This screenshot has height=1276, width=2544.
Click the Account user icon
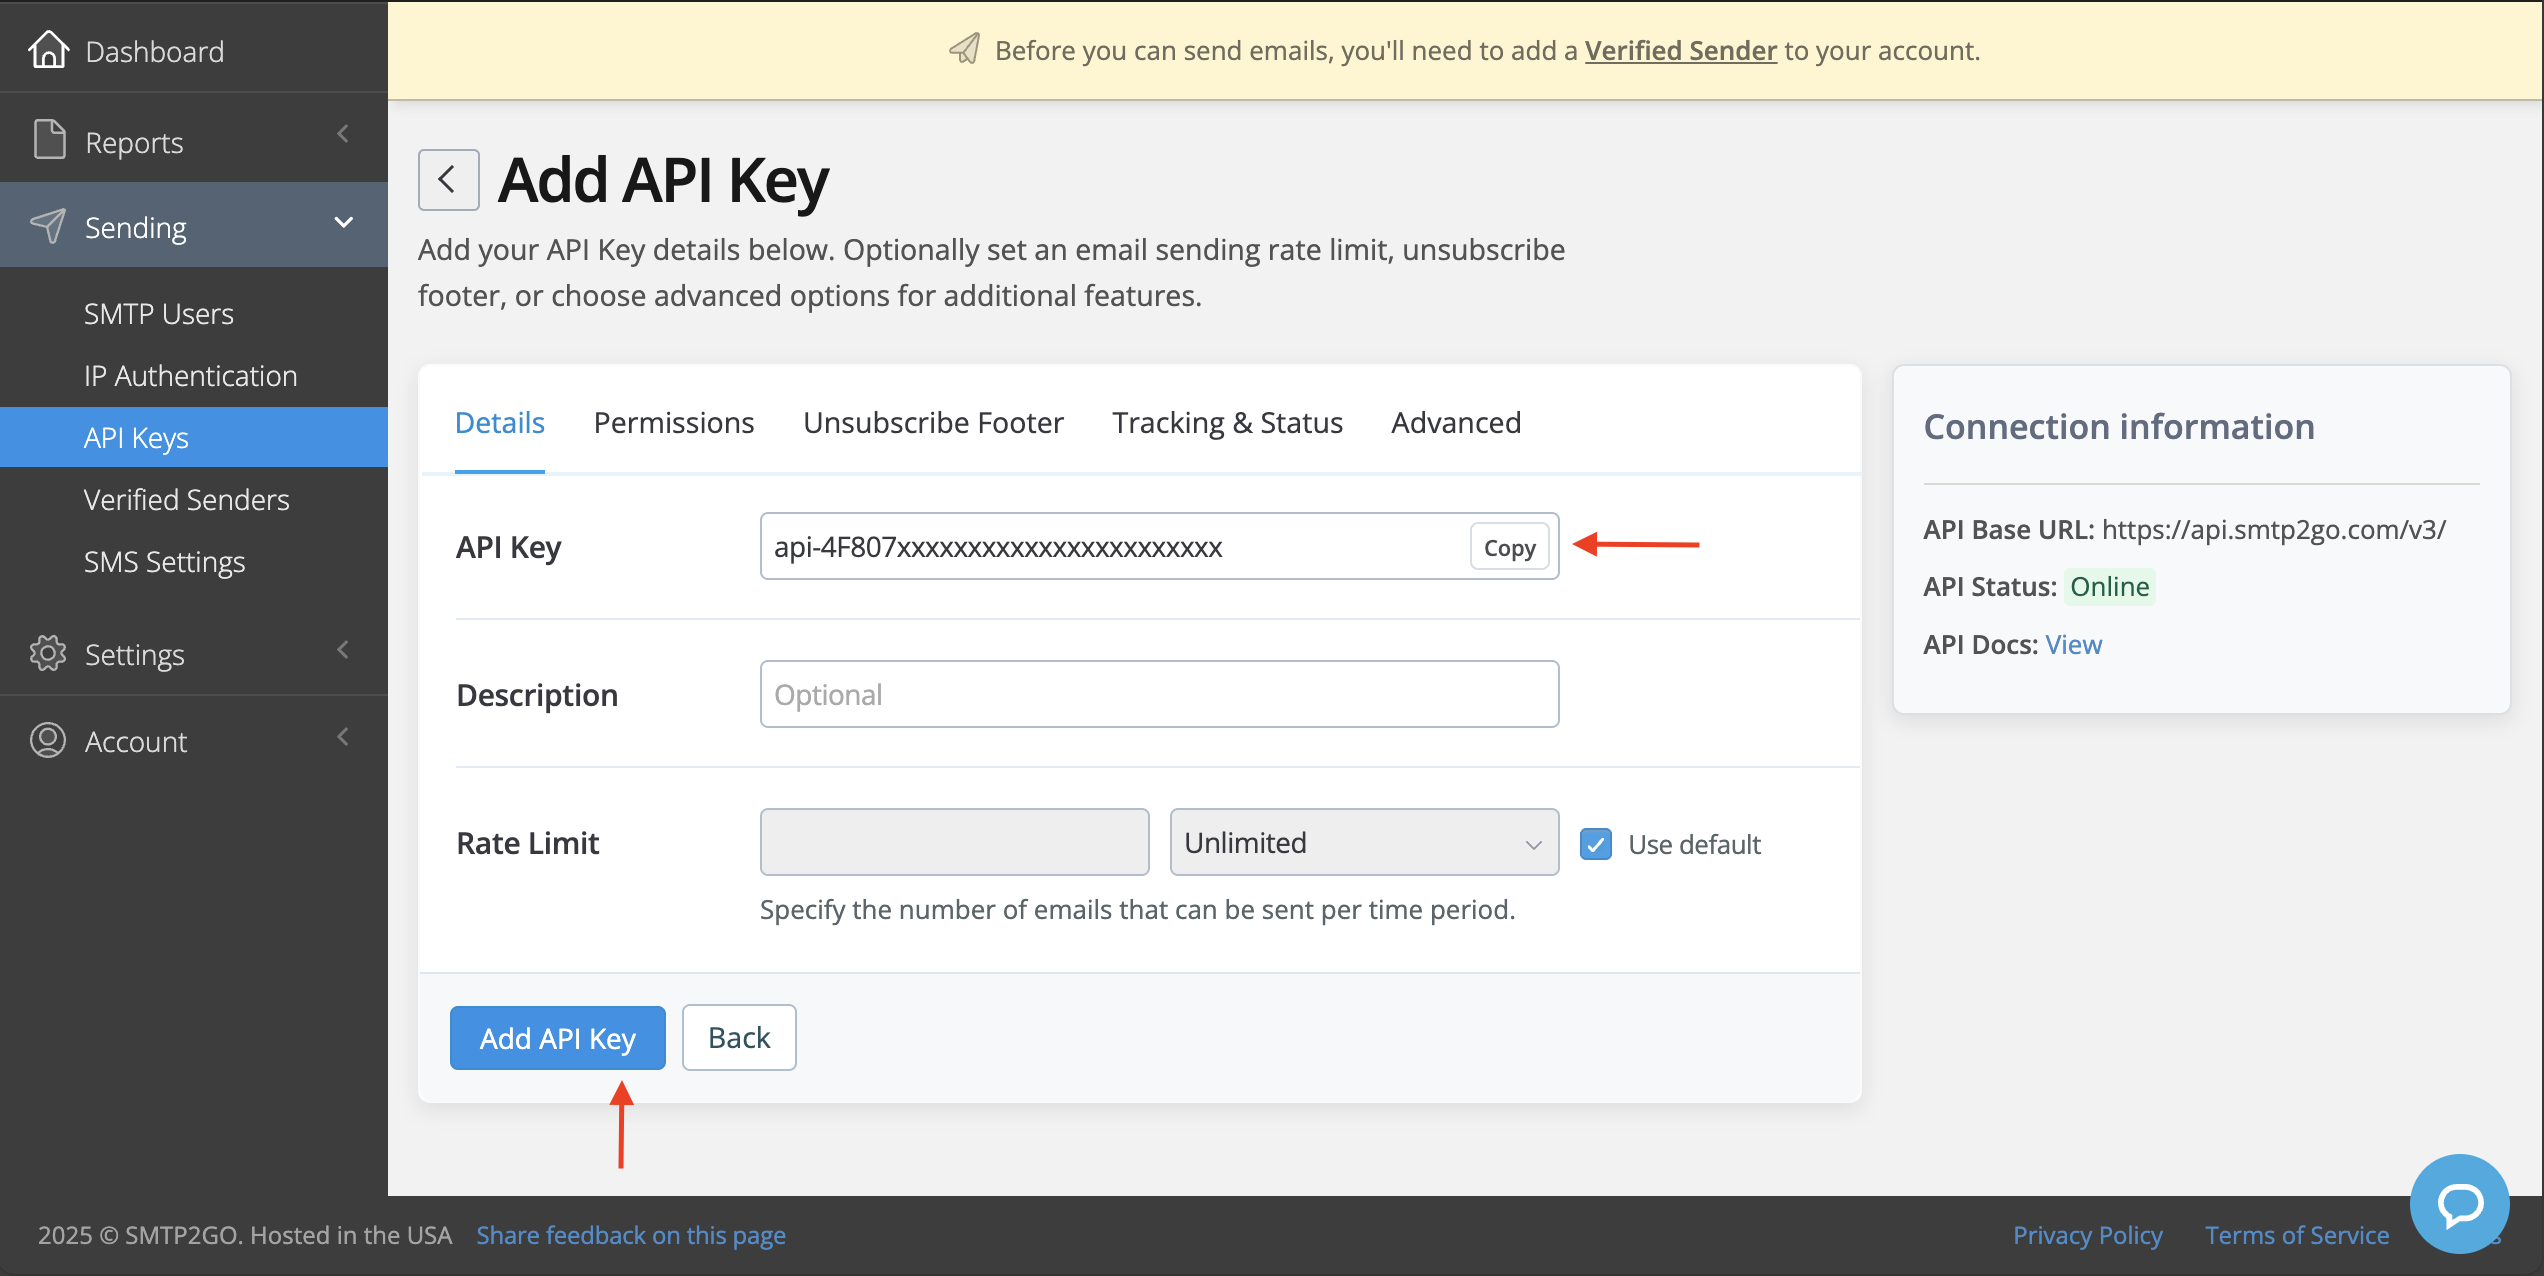coord(48,740)
